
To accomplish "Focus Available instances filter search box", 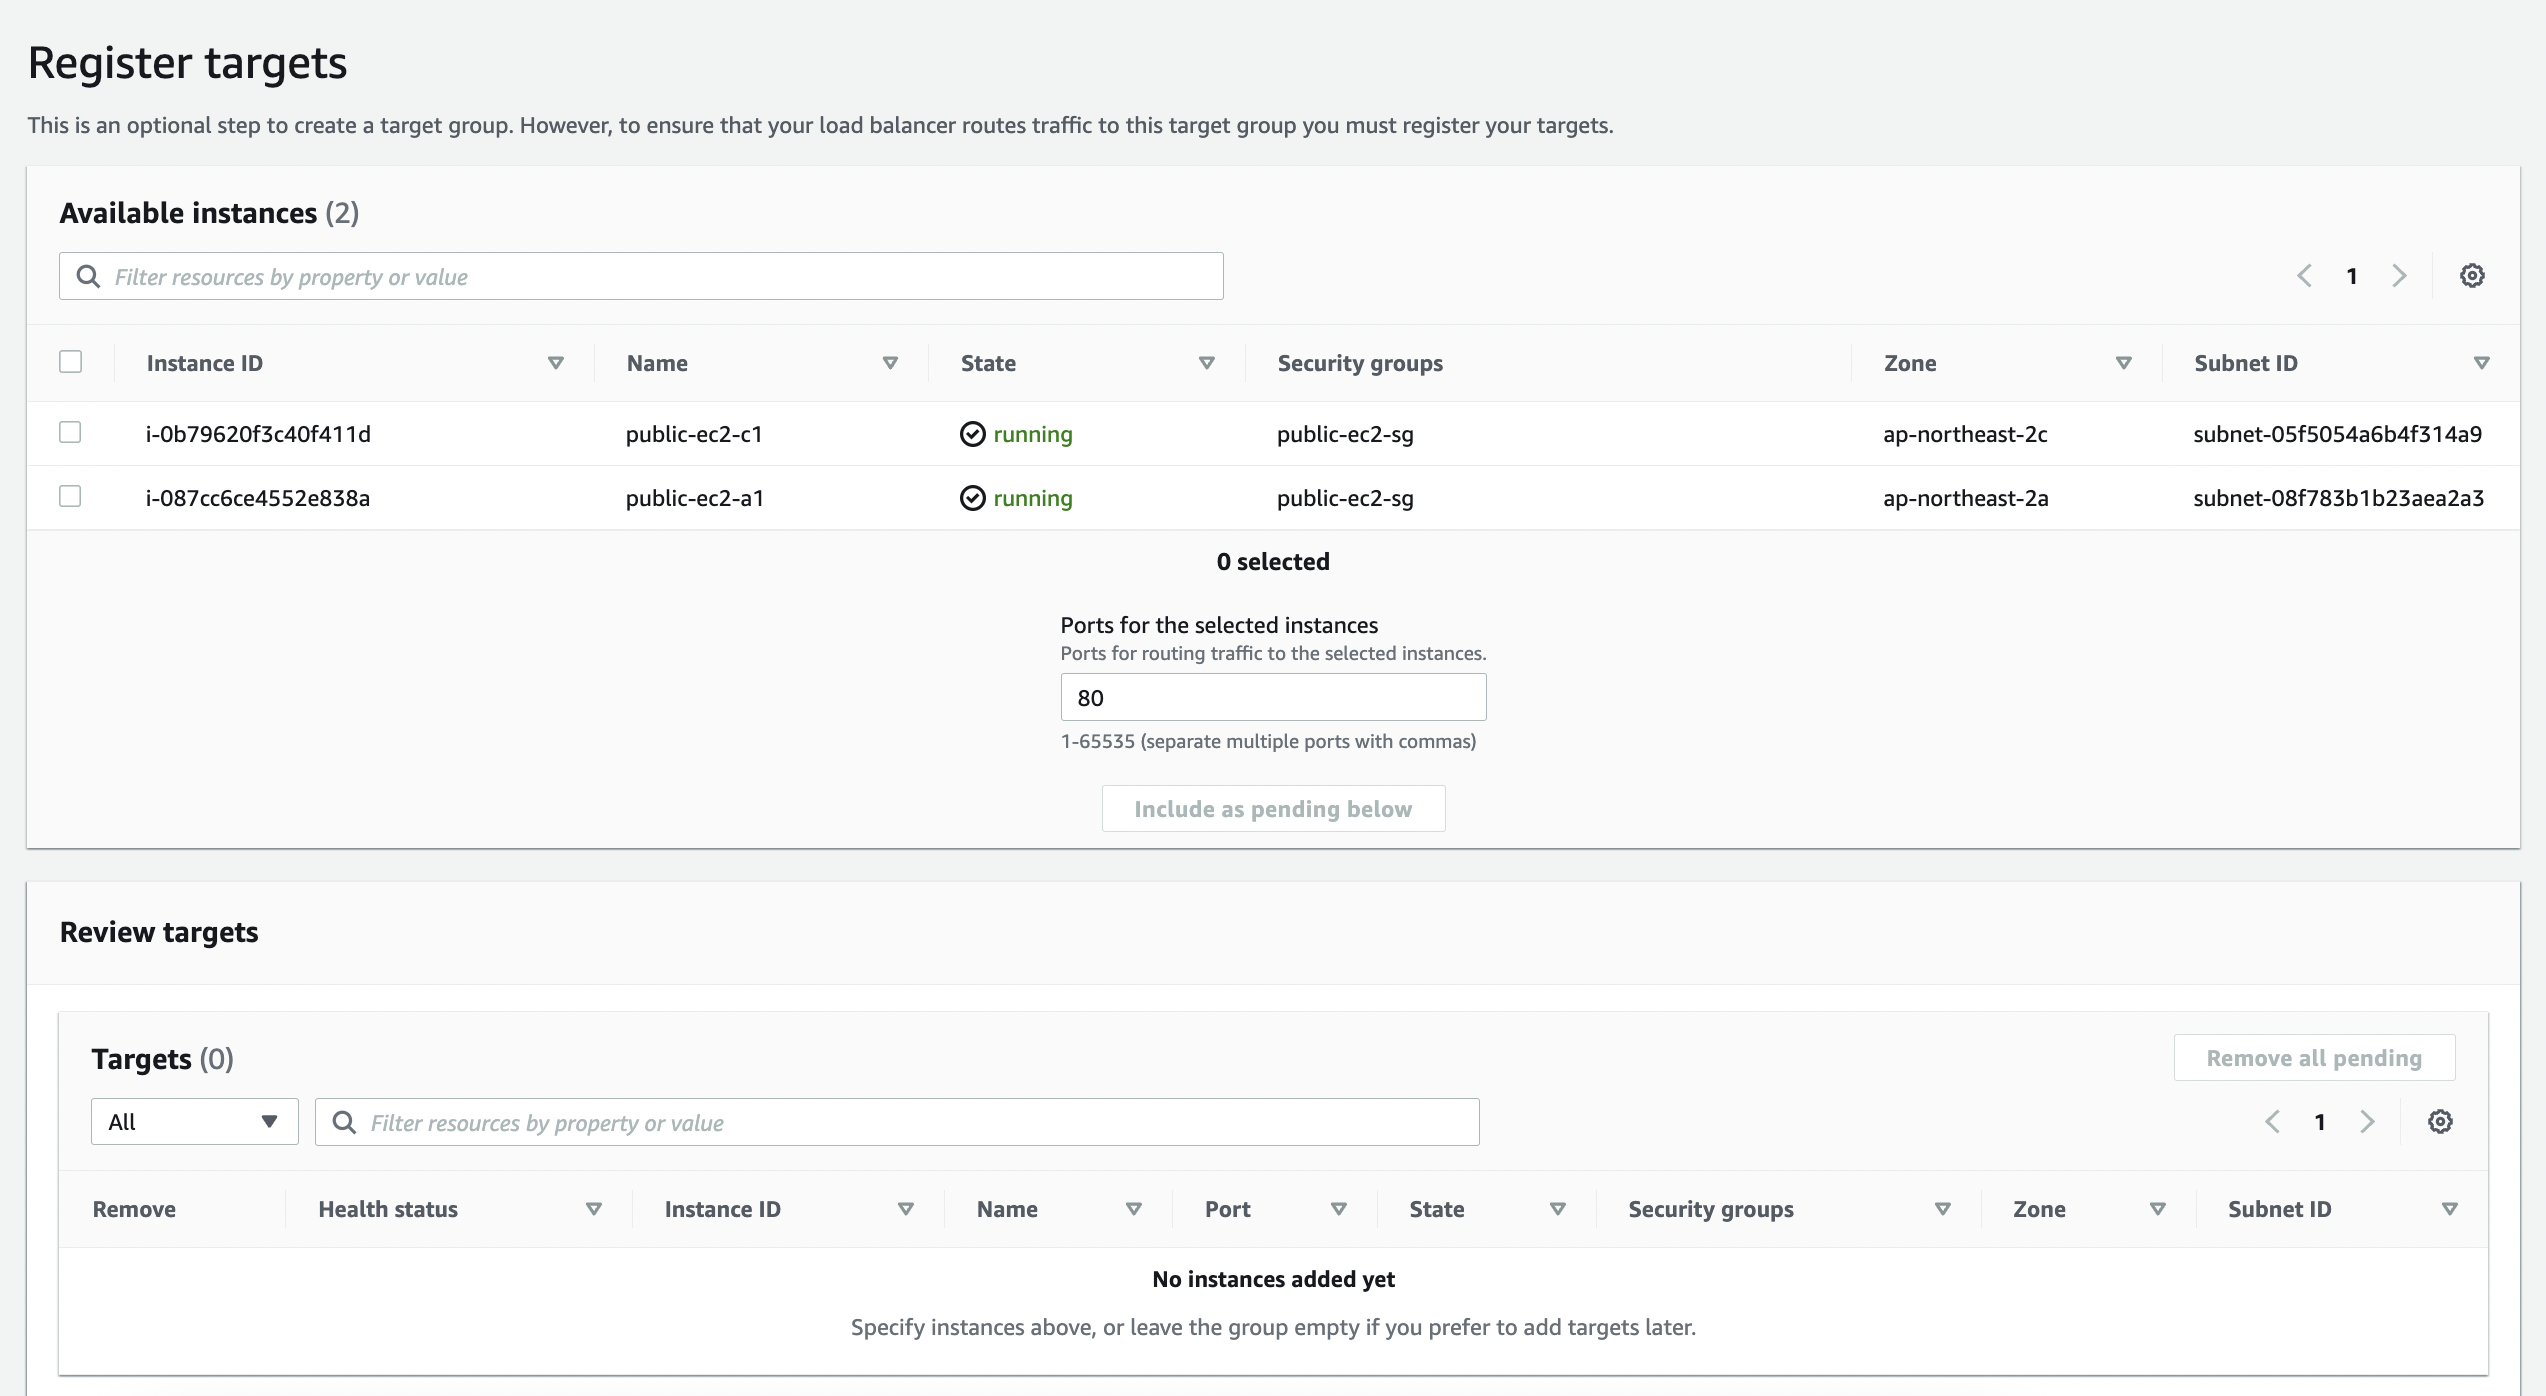I will pyautogui.click(x=641, y=277).
